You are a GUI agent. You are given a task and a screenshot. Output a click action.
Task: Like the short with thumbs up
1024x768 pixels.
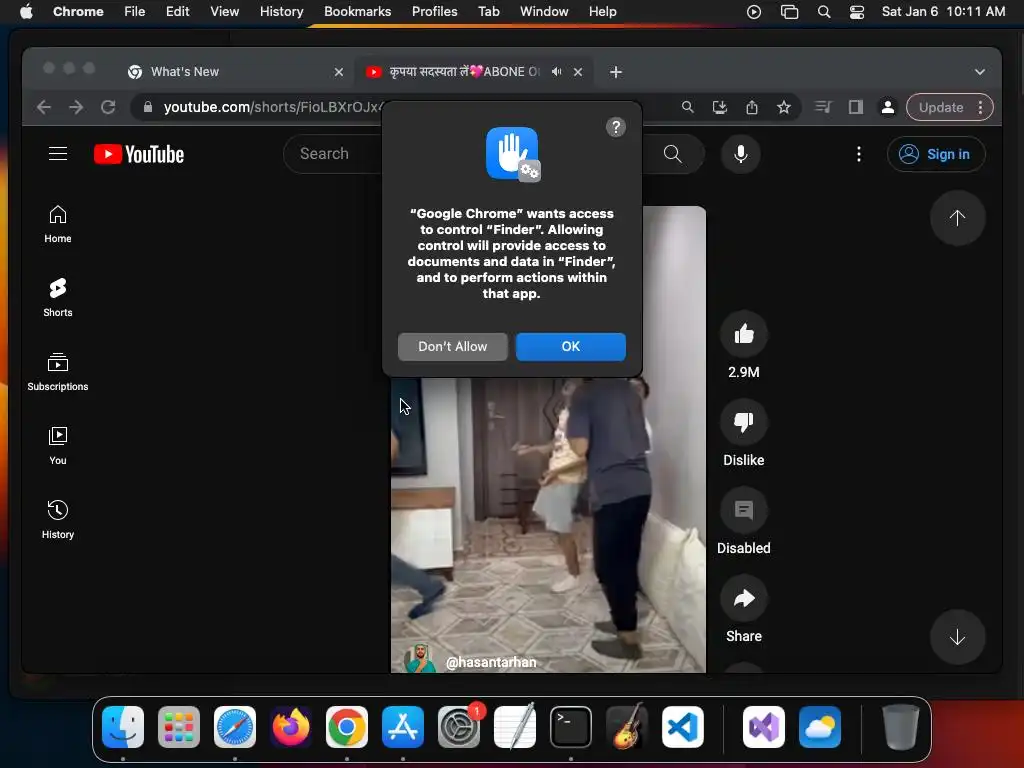click(x=744, y=334)
